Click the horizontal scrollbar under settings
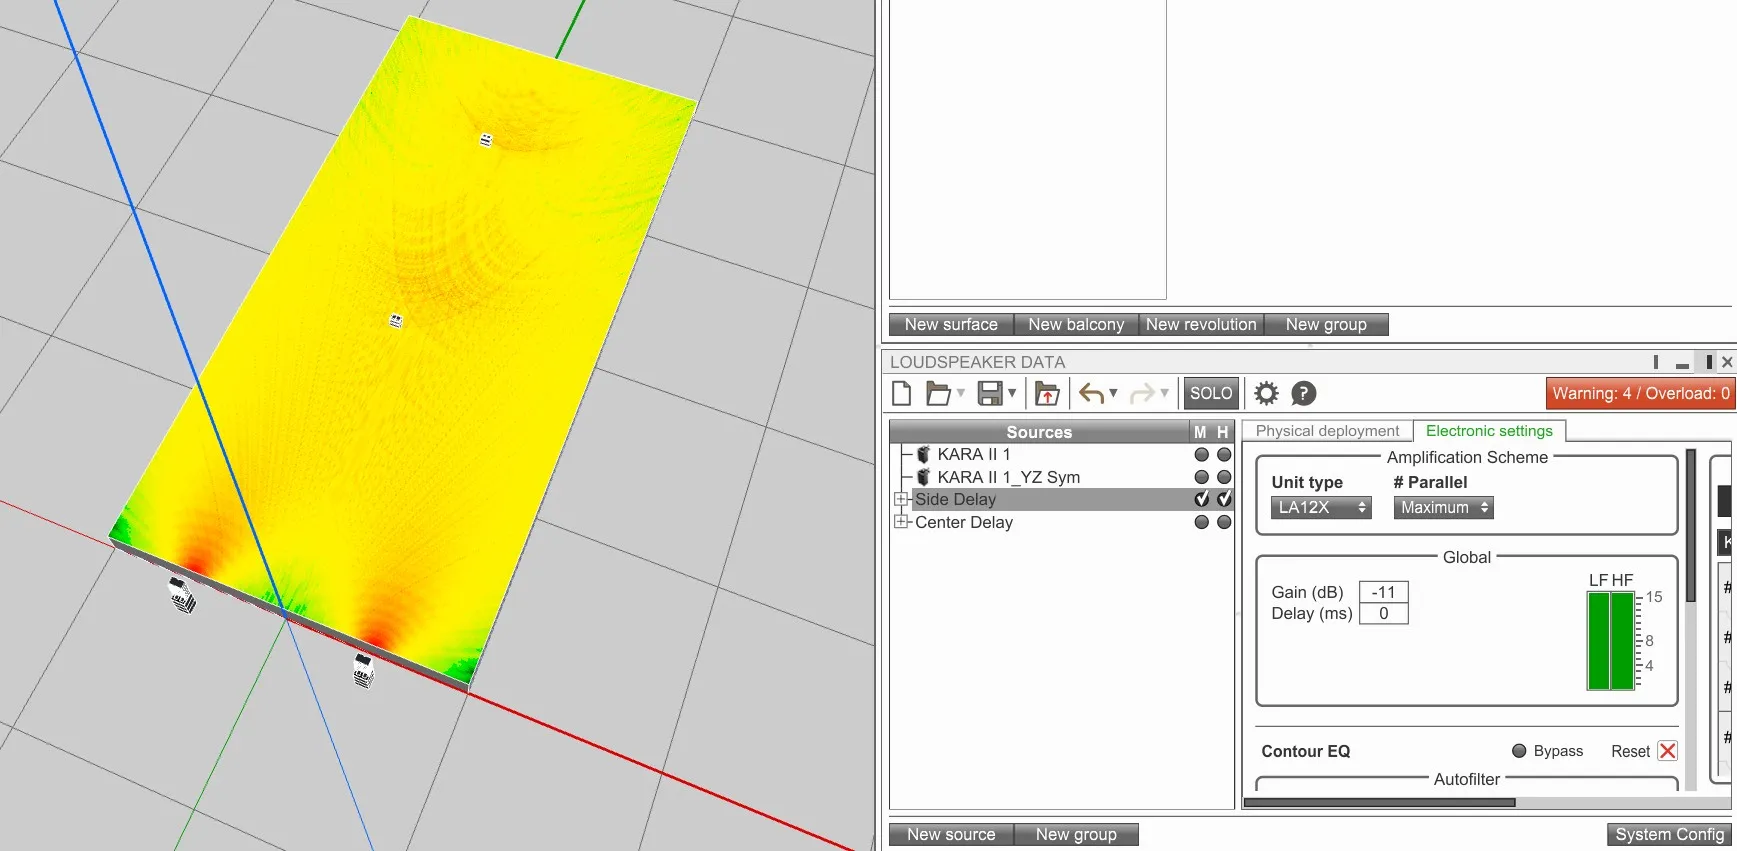1737x851 pixels. pyautogui.click(x=1379, y=802)
